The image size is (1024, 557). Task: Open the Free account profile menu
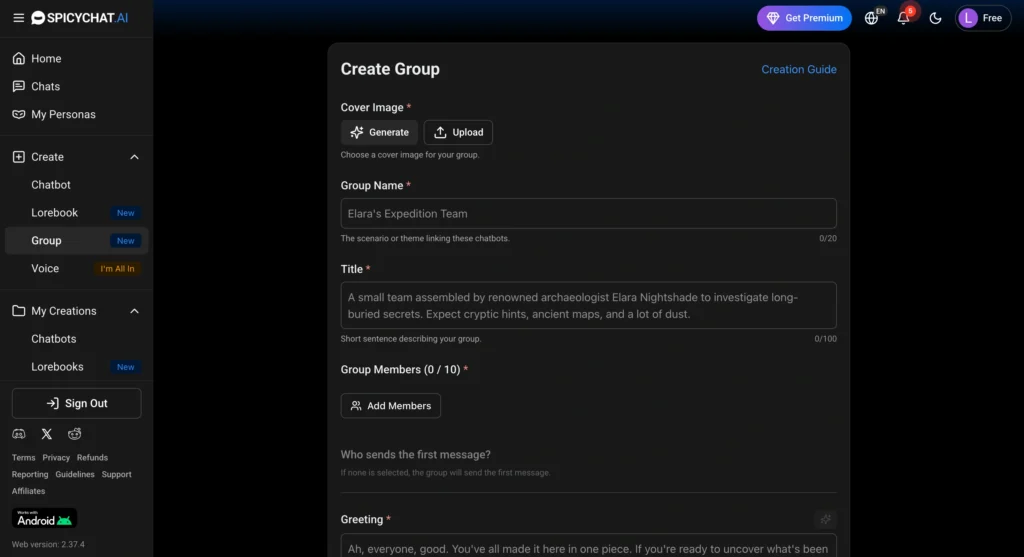coord(983,18)
